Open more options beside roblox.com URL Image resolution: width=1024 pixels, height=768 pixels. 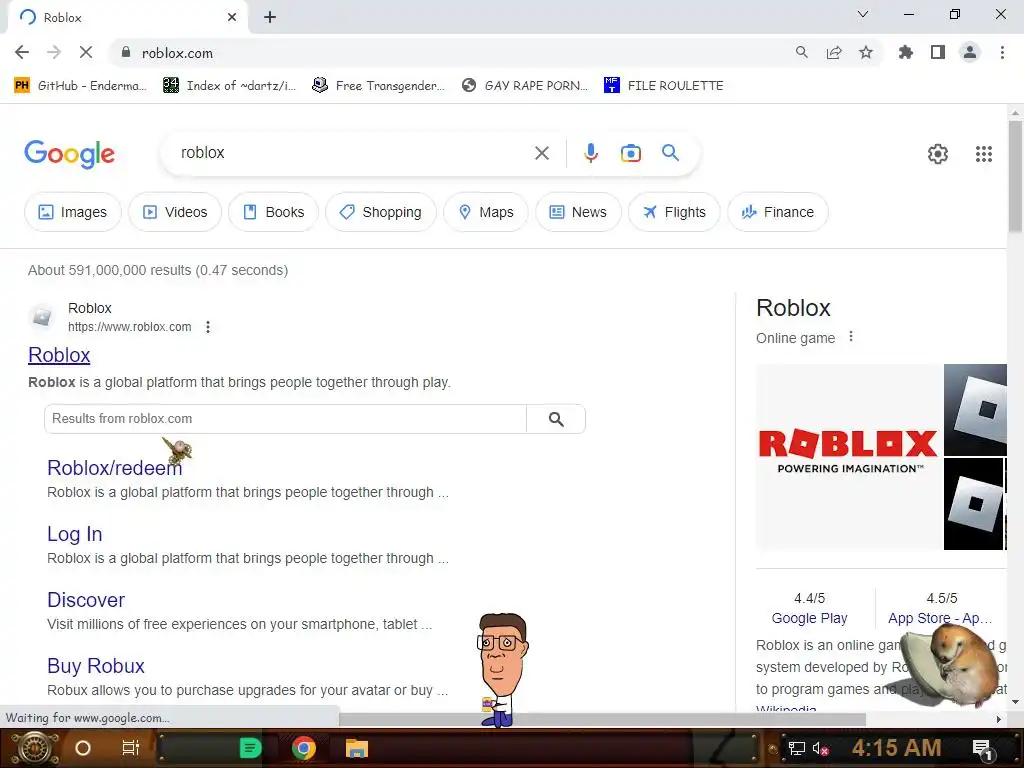[x=208, y=327]
